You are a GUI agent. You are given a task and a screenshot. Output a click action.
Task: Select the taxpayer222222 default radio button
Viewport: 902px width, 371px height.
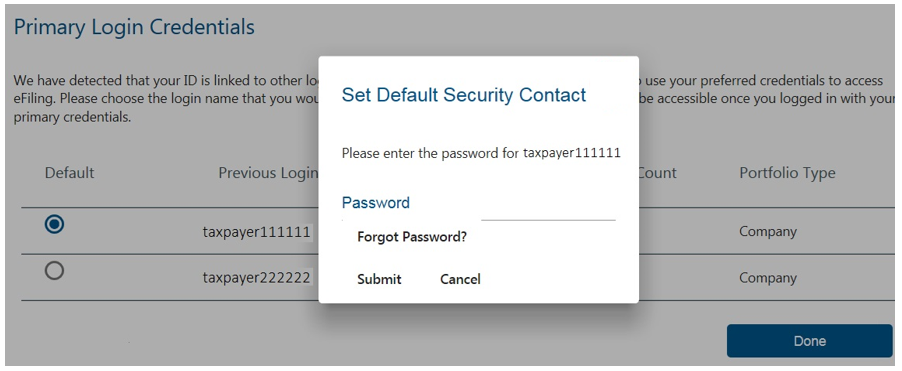click(55, 270)
